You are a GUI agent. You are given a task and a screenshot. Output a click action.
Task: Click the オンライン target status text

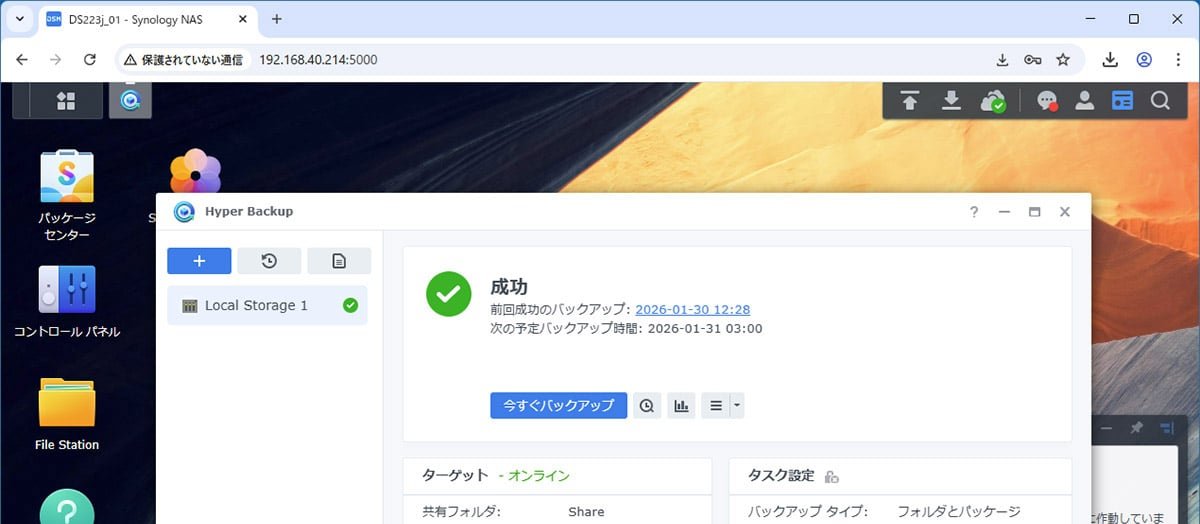click(x=539, y=476)
